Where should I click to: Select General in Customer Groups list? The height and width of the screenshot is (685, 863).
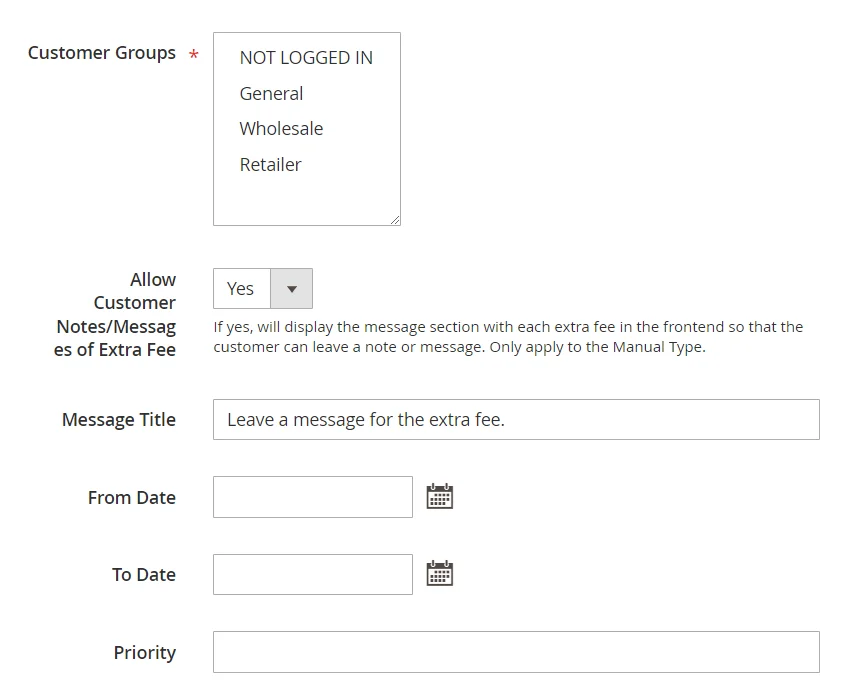[x=271, y=94]
